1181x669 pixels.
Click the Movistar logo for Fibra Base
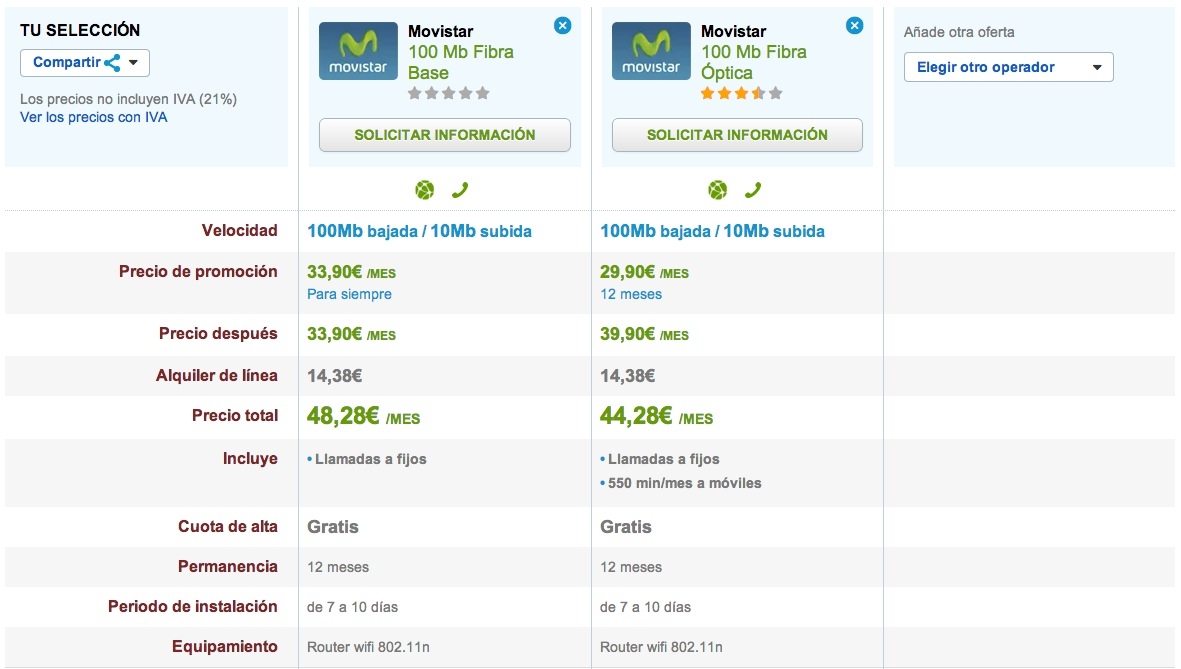[x=359, y=51]
